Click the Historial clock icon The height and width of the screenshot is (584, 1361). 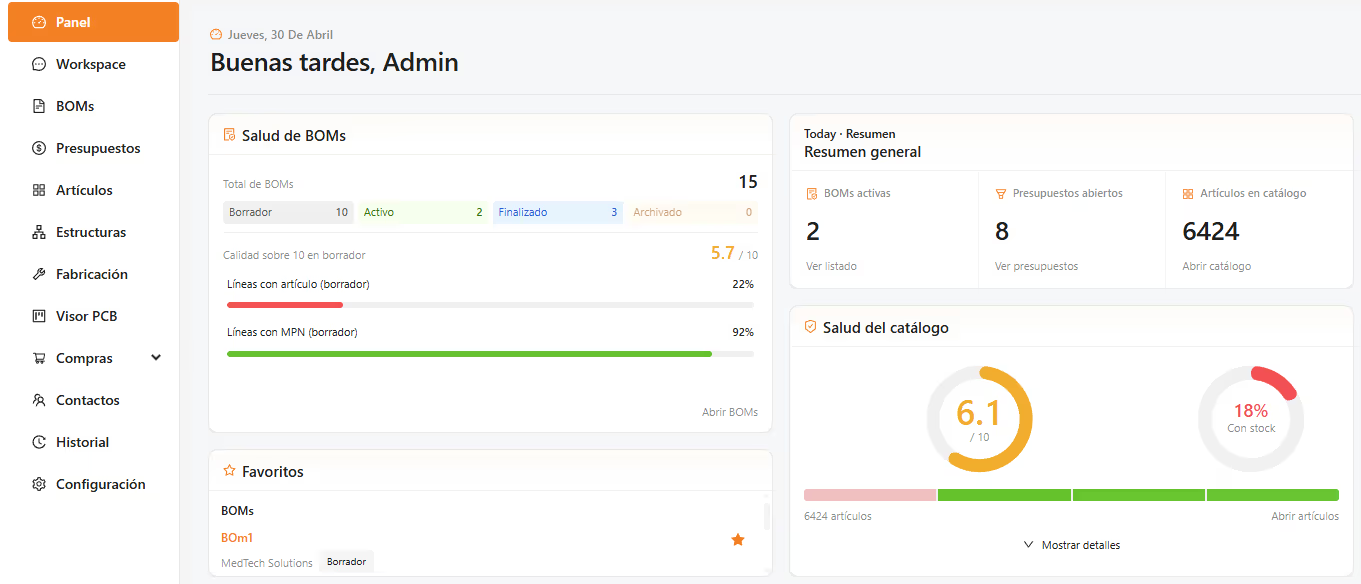tap(39, 442)
